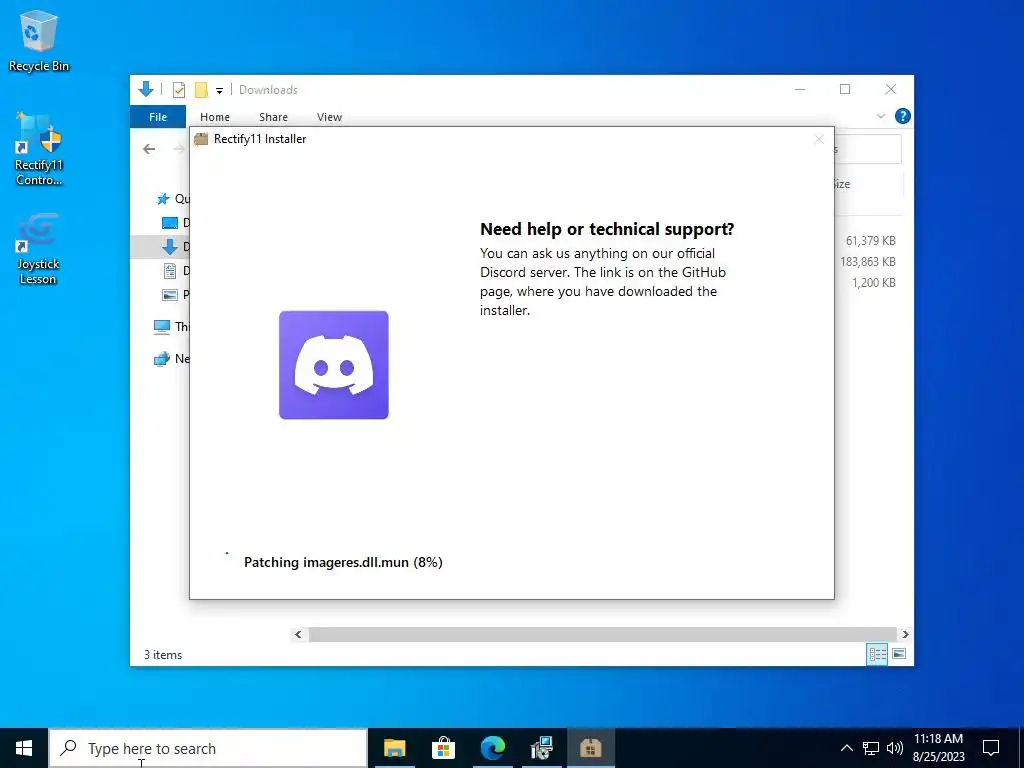Open View ribbon tab in Downloads window
This screenshot has width=1024, height=768.
(329, 117)
